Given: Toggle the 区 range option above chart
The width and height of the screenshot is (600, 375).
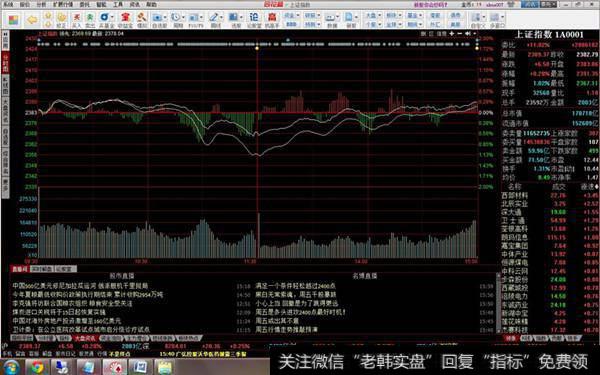Looking at the screenshot, I should point(431,34).
